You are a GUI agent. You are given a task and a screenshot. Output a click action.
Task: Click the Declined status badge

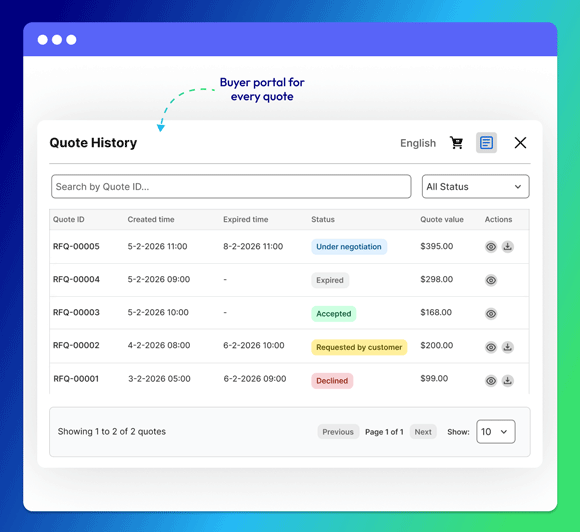point(332,381)
